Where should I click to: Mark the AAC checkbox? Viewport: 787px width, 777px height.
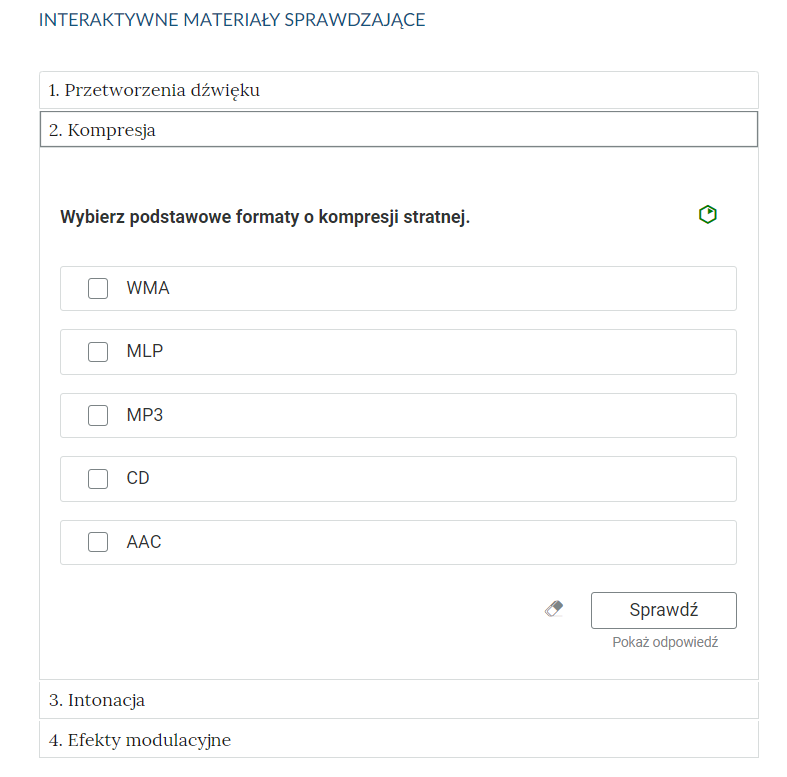(x=98, y=542)
